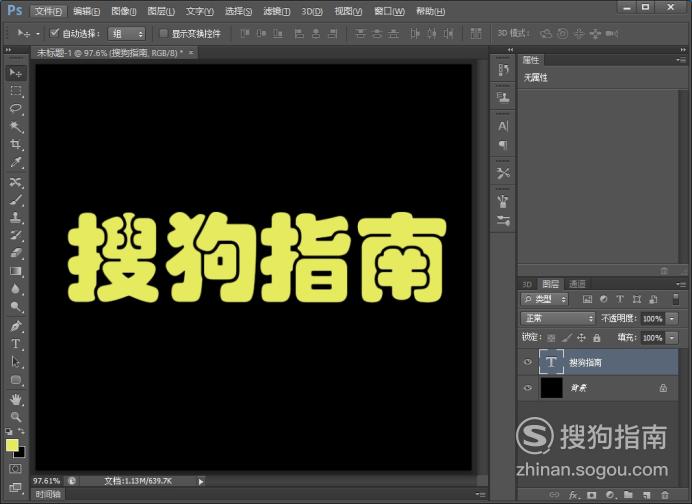692x504 pixels.
Task: Select the Lasso tool
Action: pyautogui.click(x=16, y=109)
